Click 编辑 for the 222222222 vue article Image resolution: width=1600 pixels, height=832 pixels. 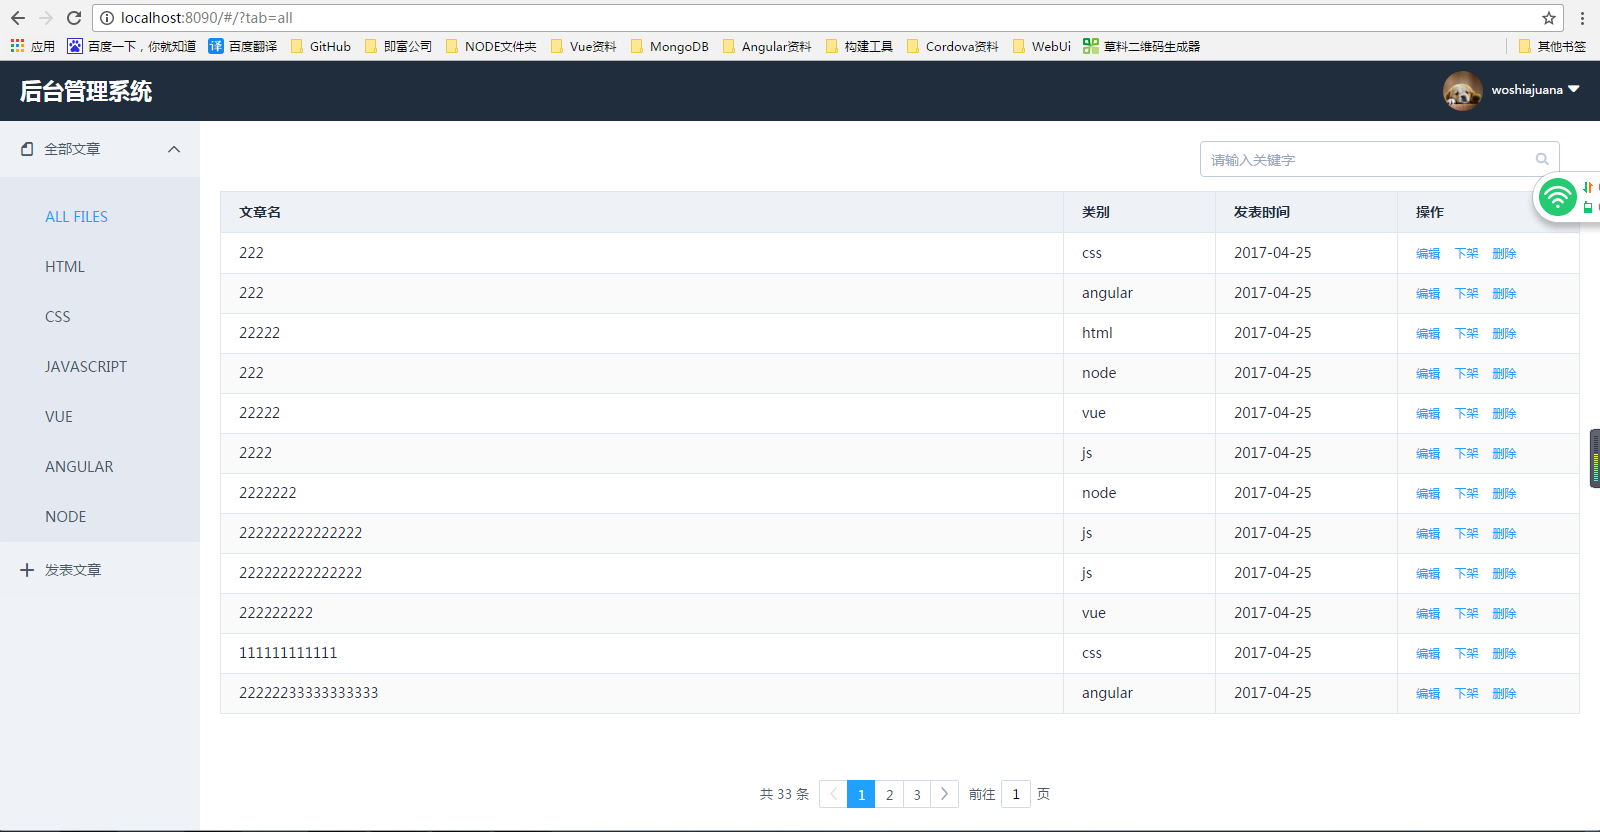(1428, 614)
